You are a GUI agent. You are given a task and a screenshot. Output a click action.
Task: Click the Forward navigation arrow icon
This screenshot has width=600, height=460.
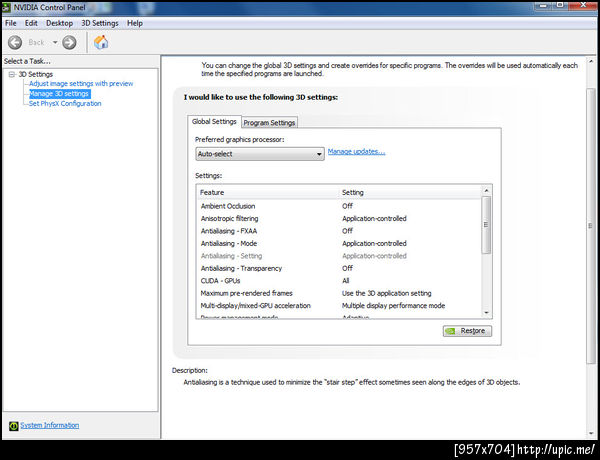pyautogui.click(x=69, y=42)
